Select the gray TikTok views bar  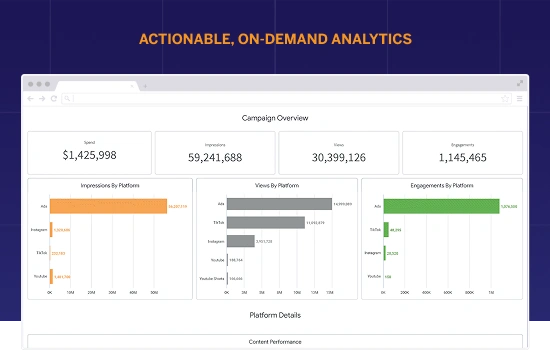266,222
